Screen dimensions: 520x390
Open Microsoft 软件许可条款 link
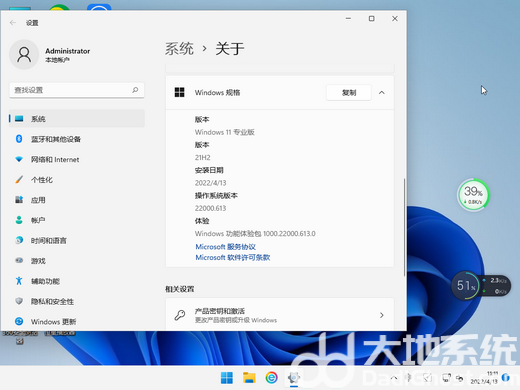(x=233, y=258)
